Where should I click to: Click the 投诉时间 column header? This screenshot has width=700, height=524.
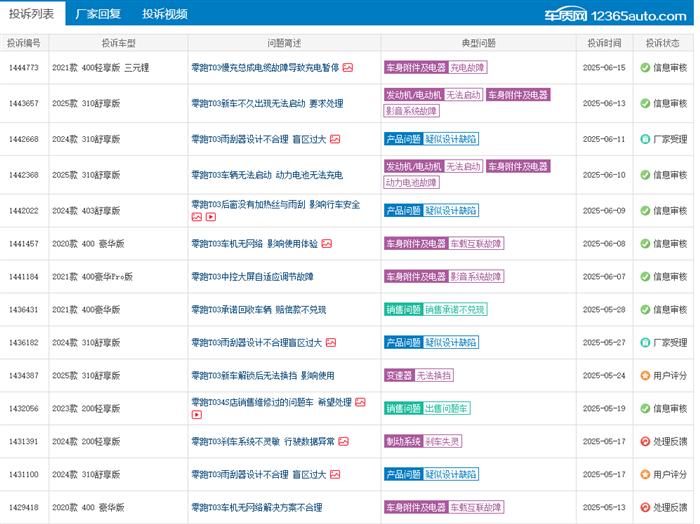pyautogui.click(x=604, y=43)
